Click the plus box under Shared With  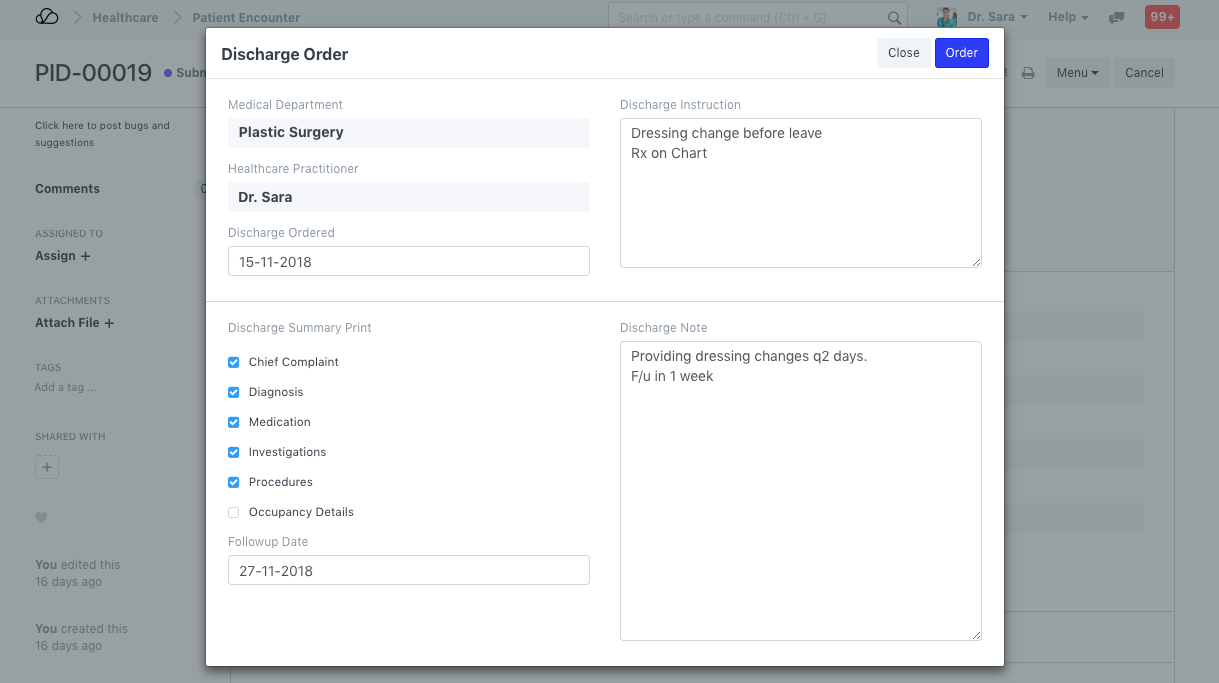click(47, 467)
